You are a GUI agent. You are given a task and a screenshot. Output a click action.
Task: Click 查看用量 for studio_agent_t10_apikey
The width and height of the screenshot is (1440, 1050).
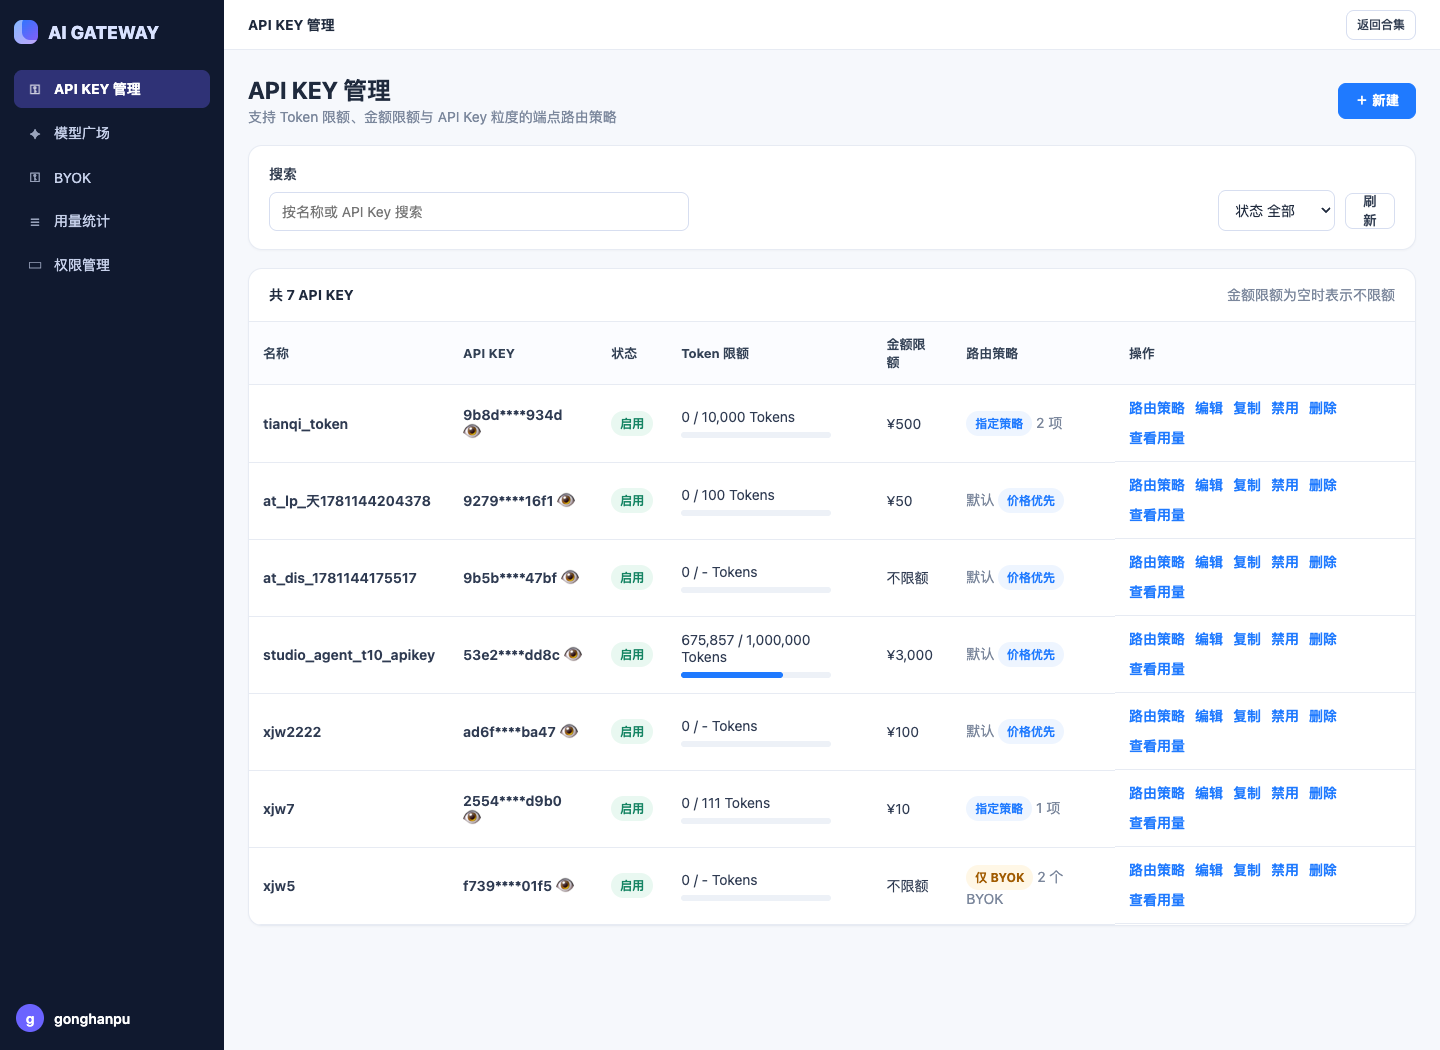tap(1157, 669)
